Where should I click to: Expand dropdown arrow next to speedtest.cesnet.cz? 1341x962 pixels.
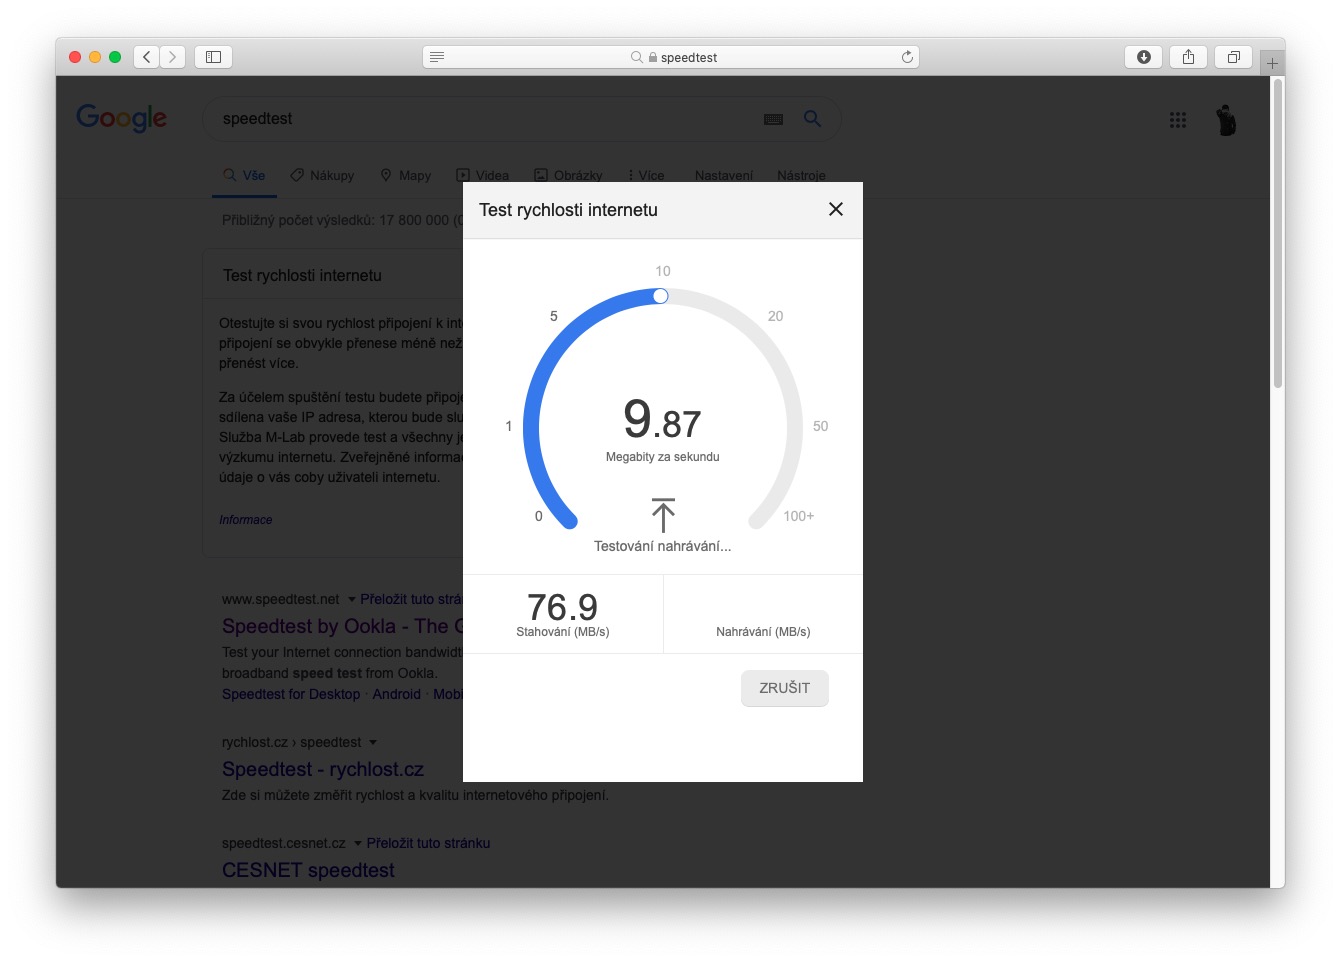(358, 843)
